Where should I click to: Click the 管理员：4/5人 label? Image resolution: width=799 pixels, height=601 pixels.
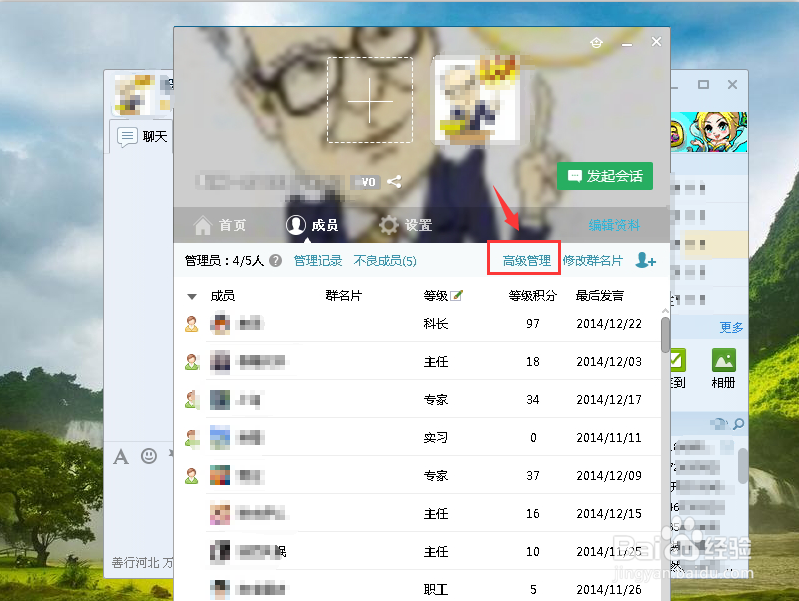pos(224,261)
